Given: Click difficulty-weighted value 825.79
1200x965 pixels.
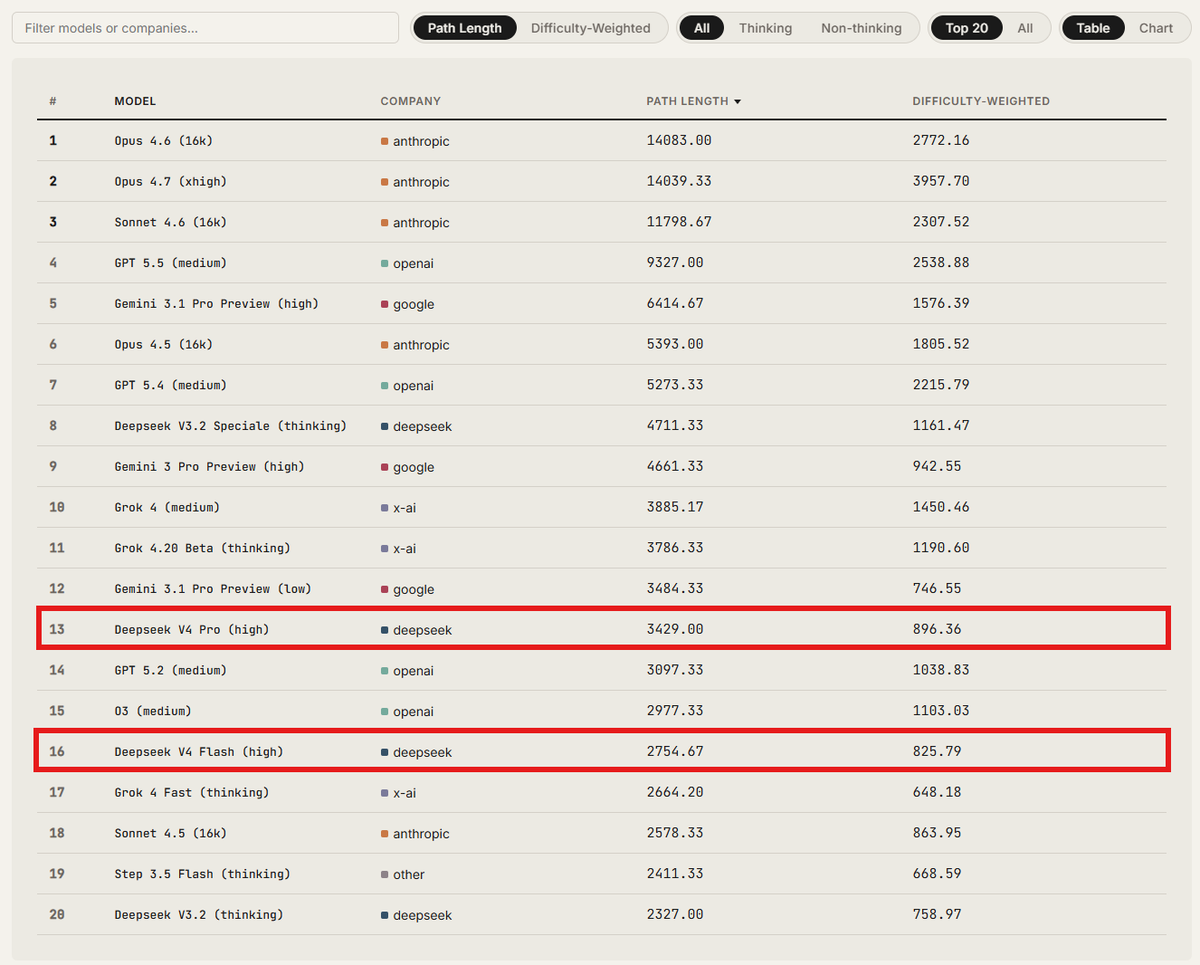Looking at the screenshot, I should 937,752.
